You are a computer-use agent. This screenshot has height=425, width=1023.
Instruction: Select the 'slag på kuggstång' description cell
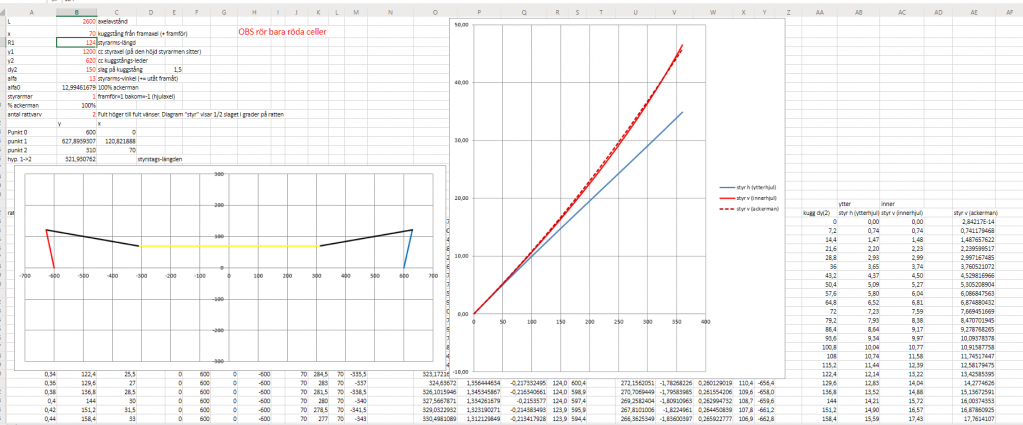pos(116,69)
